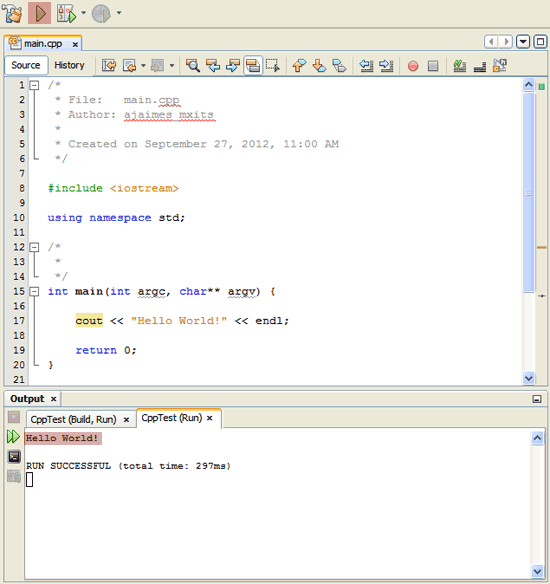Screen dimensions: 550x584
Task: Click the editor scrollbar up arrow
Action: [528, 85]
